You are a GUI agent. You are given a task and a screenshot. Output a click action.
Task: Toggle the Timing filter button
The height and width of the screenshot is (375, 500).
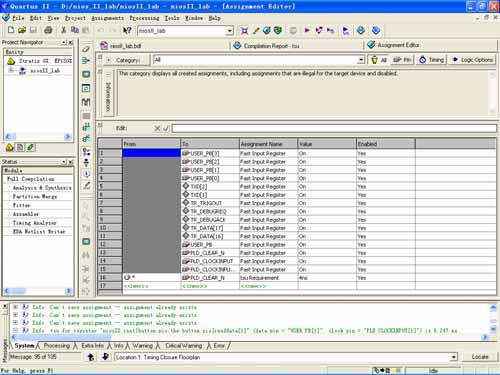432,60
